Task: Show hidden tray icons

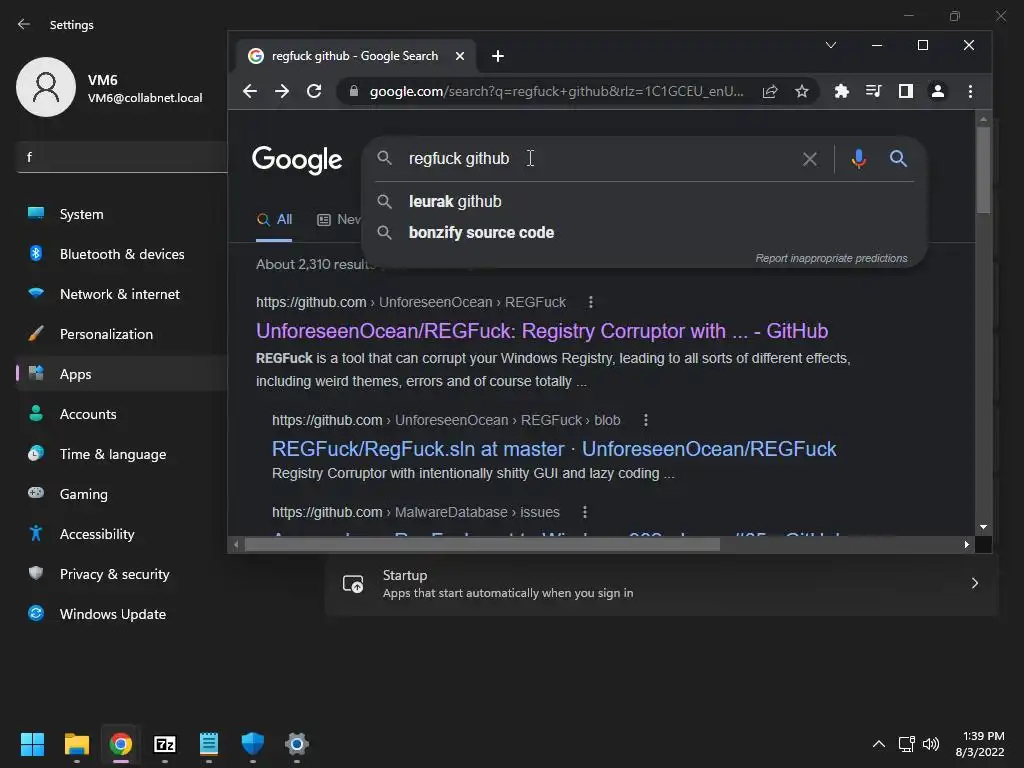Action: pos(879,744)
